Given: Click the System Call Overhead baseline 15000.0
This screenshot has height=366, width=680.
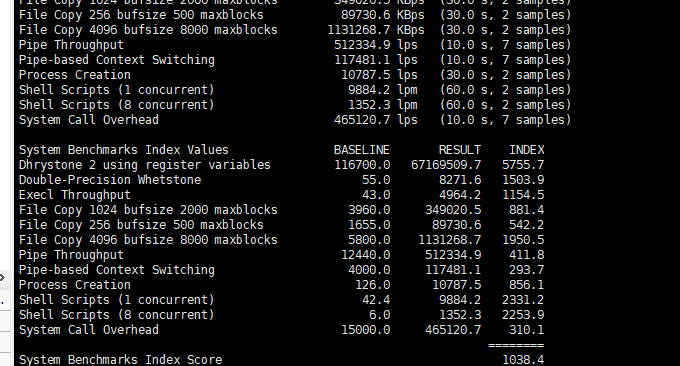Looking at the screenshot, I should point(365,330).
